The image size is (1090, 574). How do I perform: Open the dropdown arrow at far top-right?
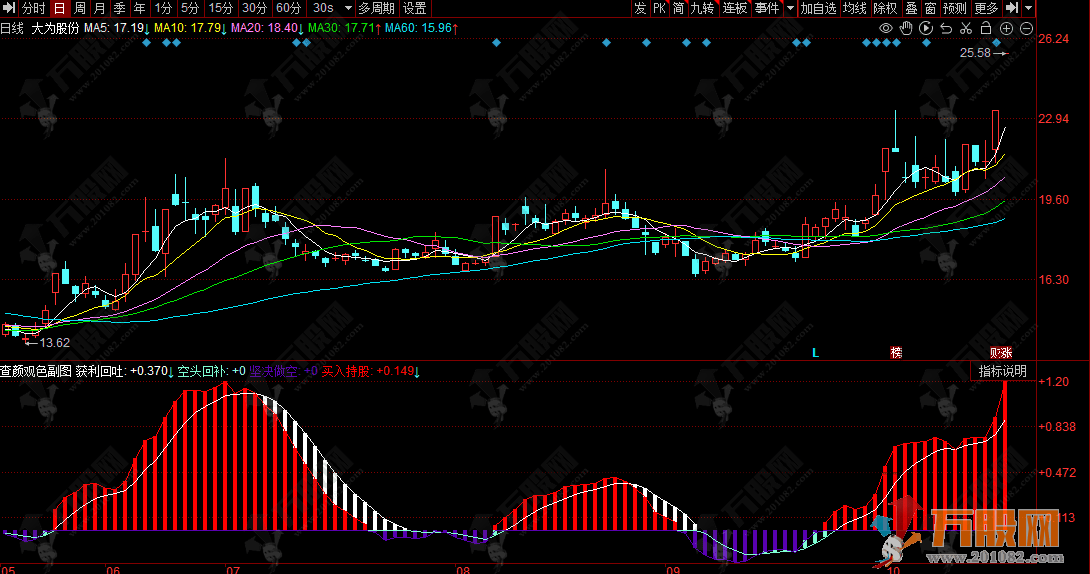[x=1029, y=8]
